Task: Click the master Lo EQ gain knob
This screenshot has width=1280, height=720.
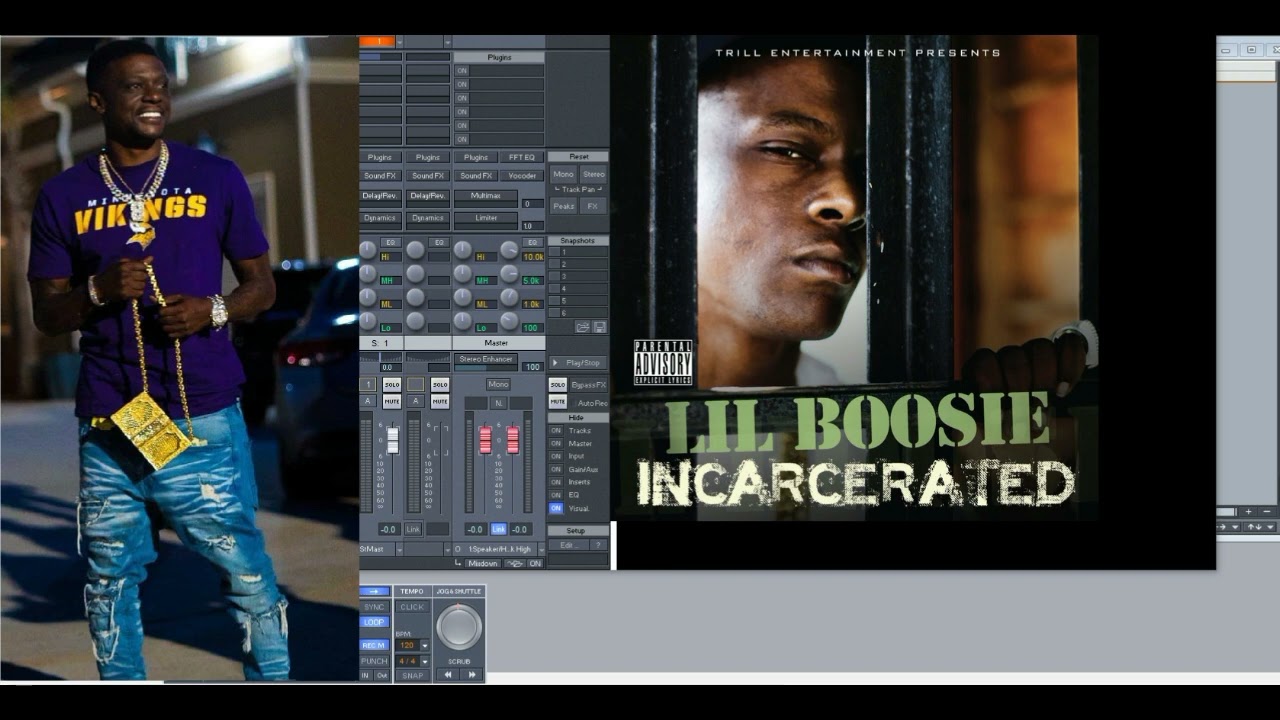Action: [463, 320]
